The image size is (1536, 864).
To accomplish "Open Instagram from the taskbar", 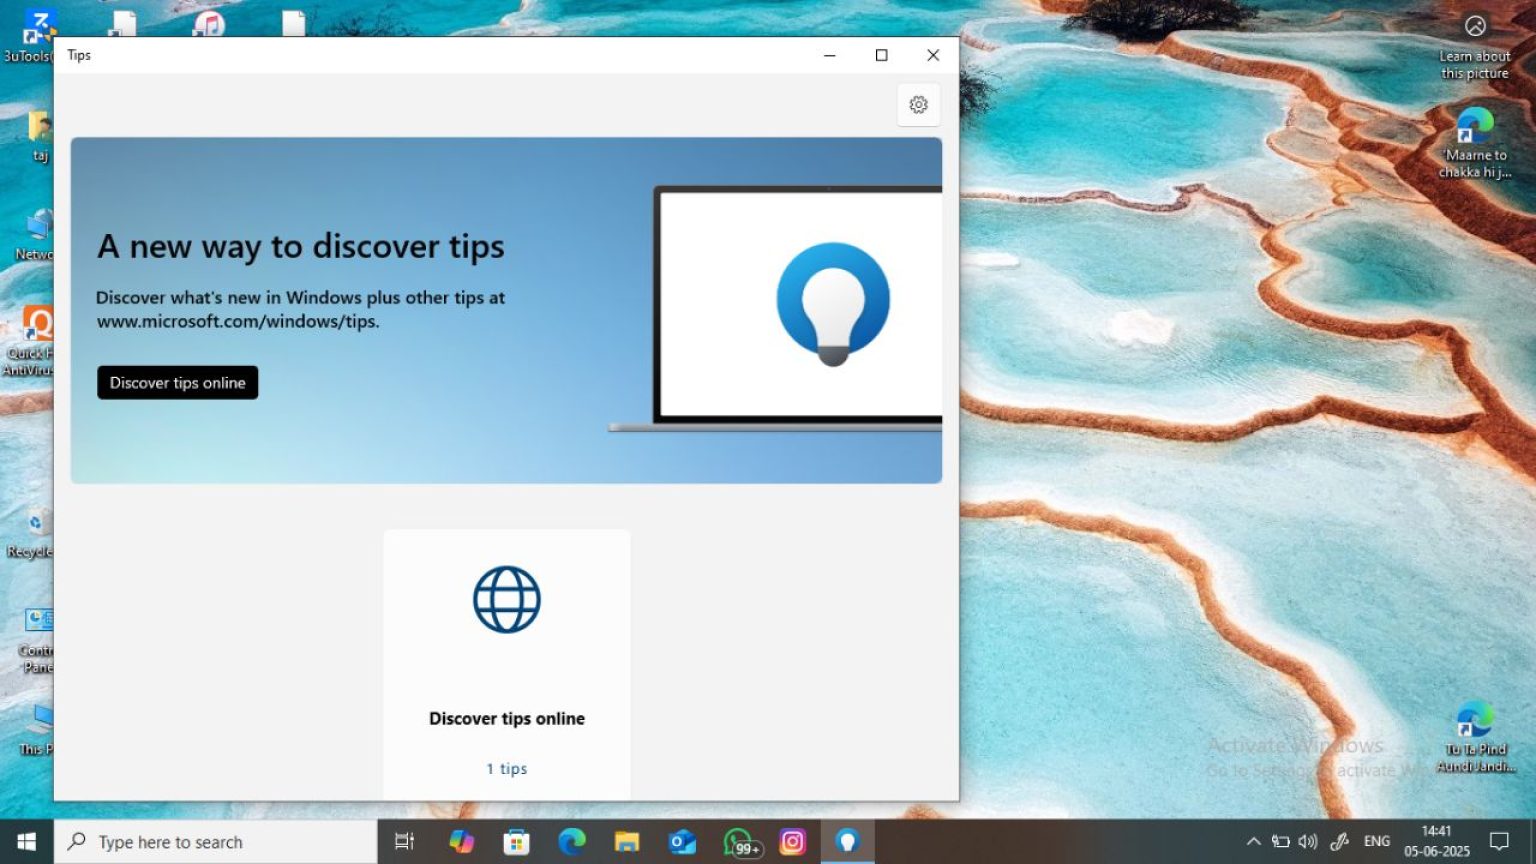I will [793, 842].
